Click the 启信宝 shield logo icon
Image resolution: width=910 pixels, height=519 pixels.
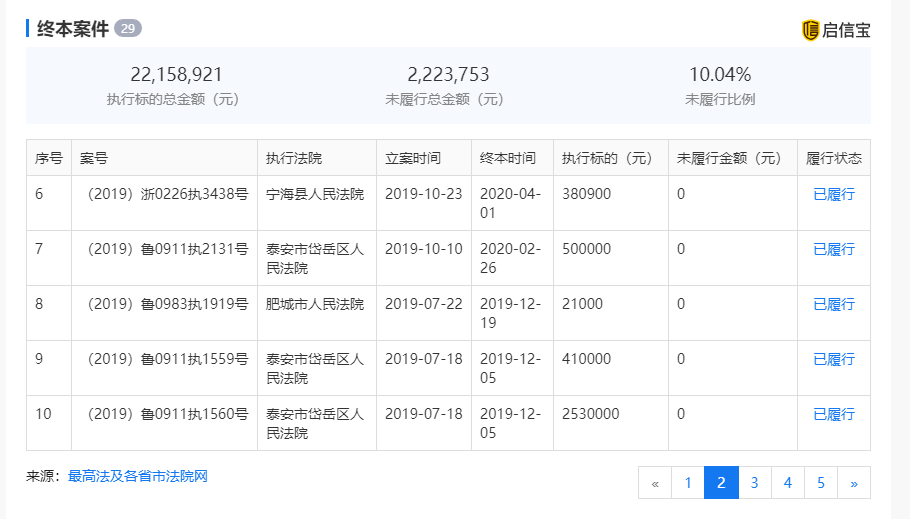[810, 30]
